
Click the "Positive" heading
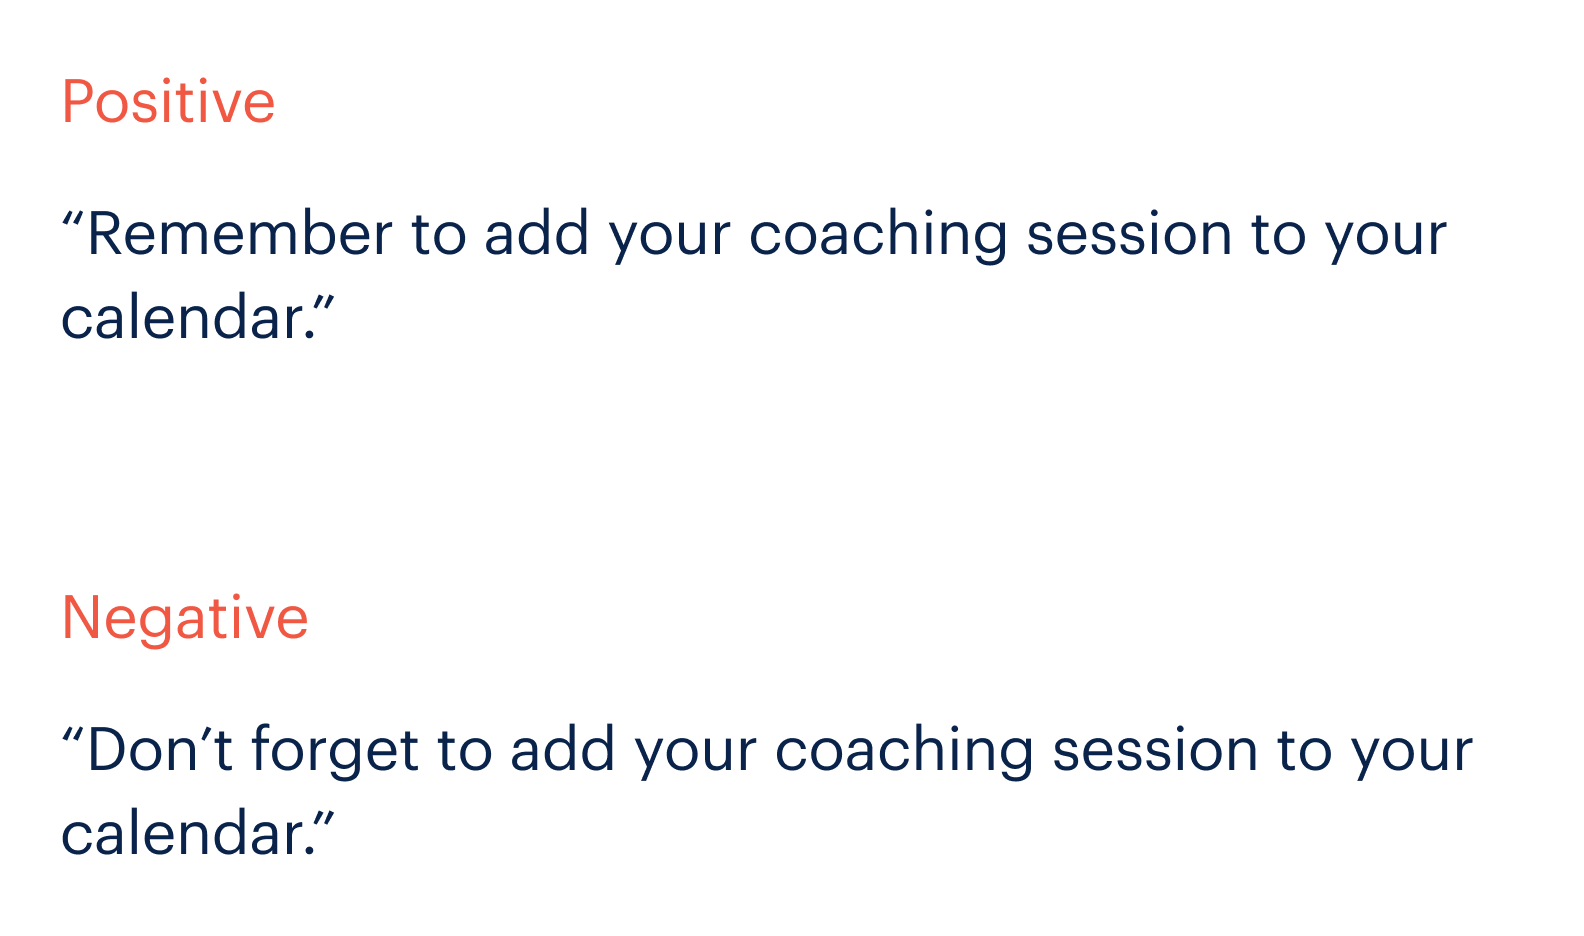pos(168,102)
